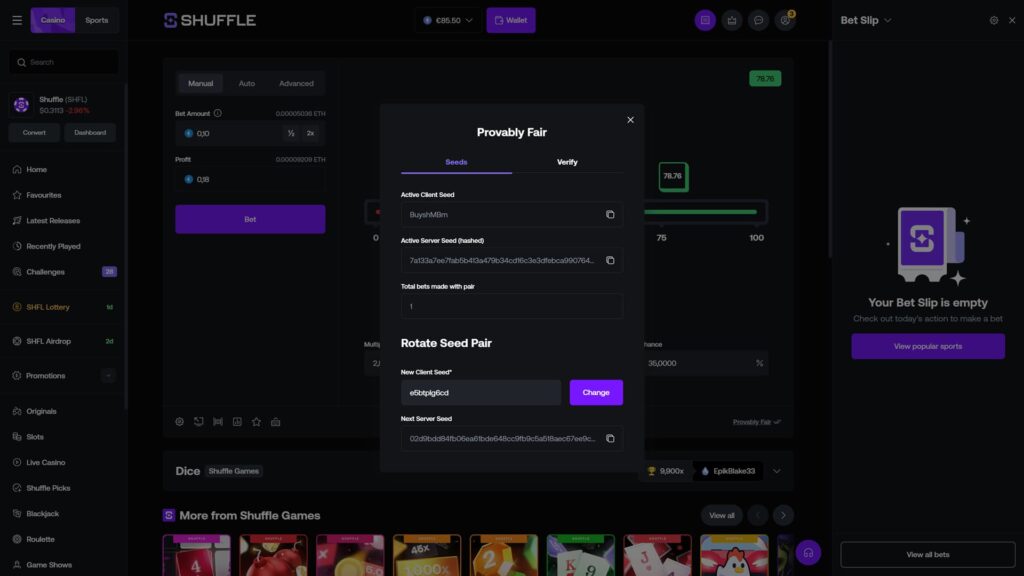Add the Dice game to favourites star
The width and height of the screenshot is (1024, 576).
256,422
